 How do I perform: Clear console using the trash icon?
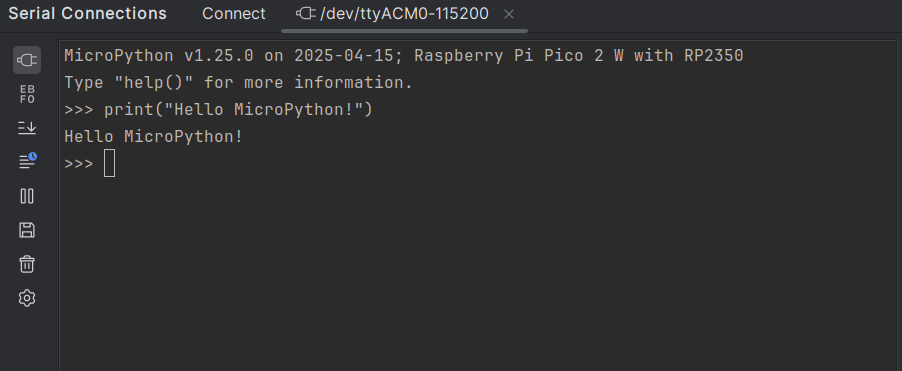(27, 264)
